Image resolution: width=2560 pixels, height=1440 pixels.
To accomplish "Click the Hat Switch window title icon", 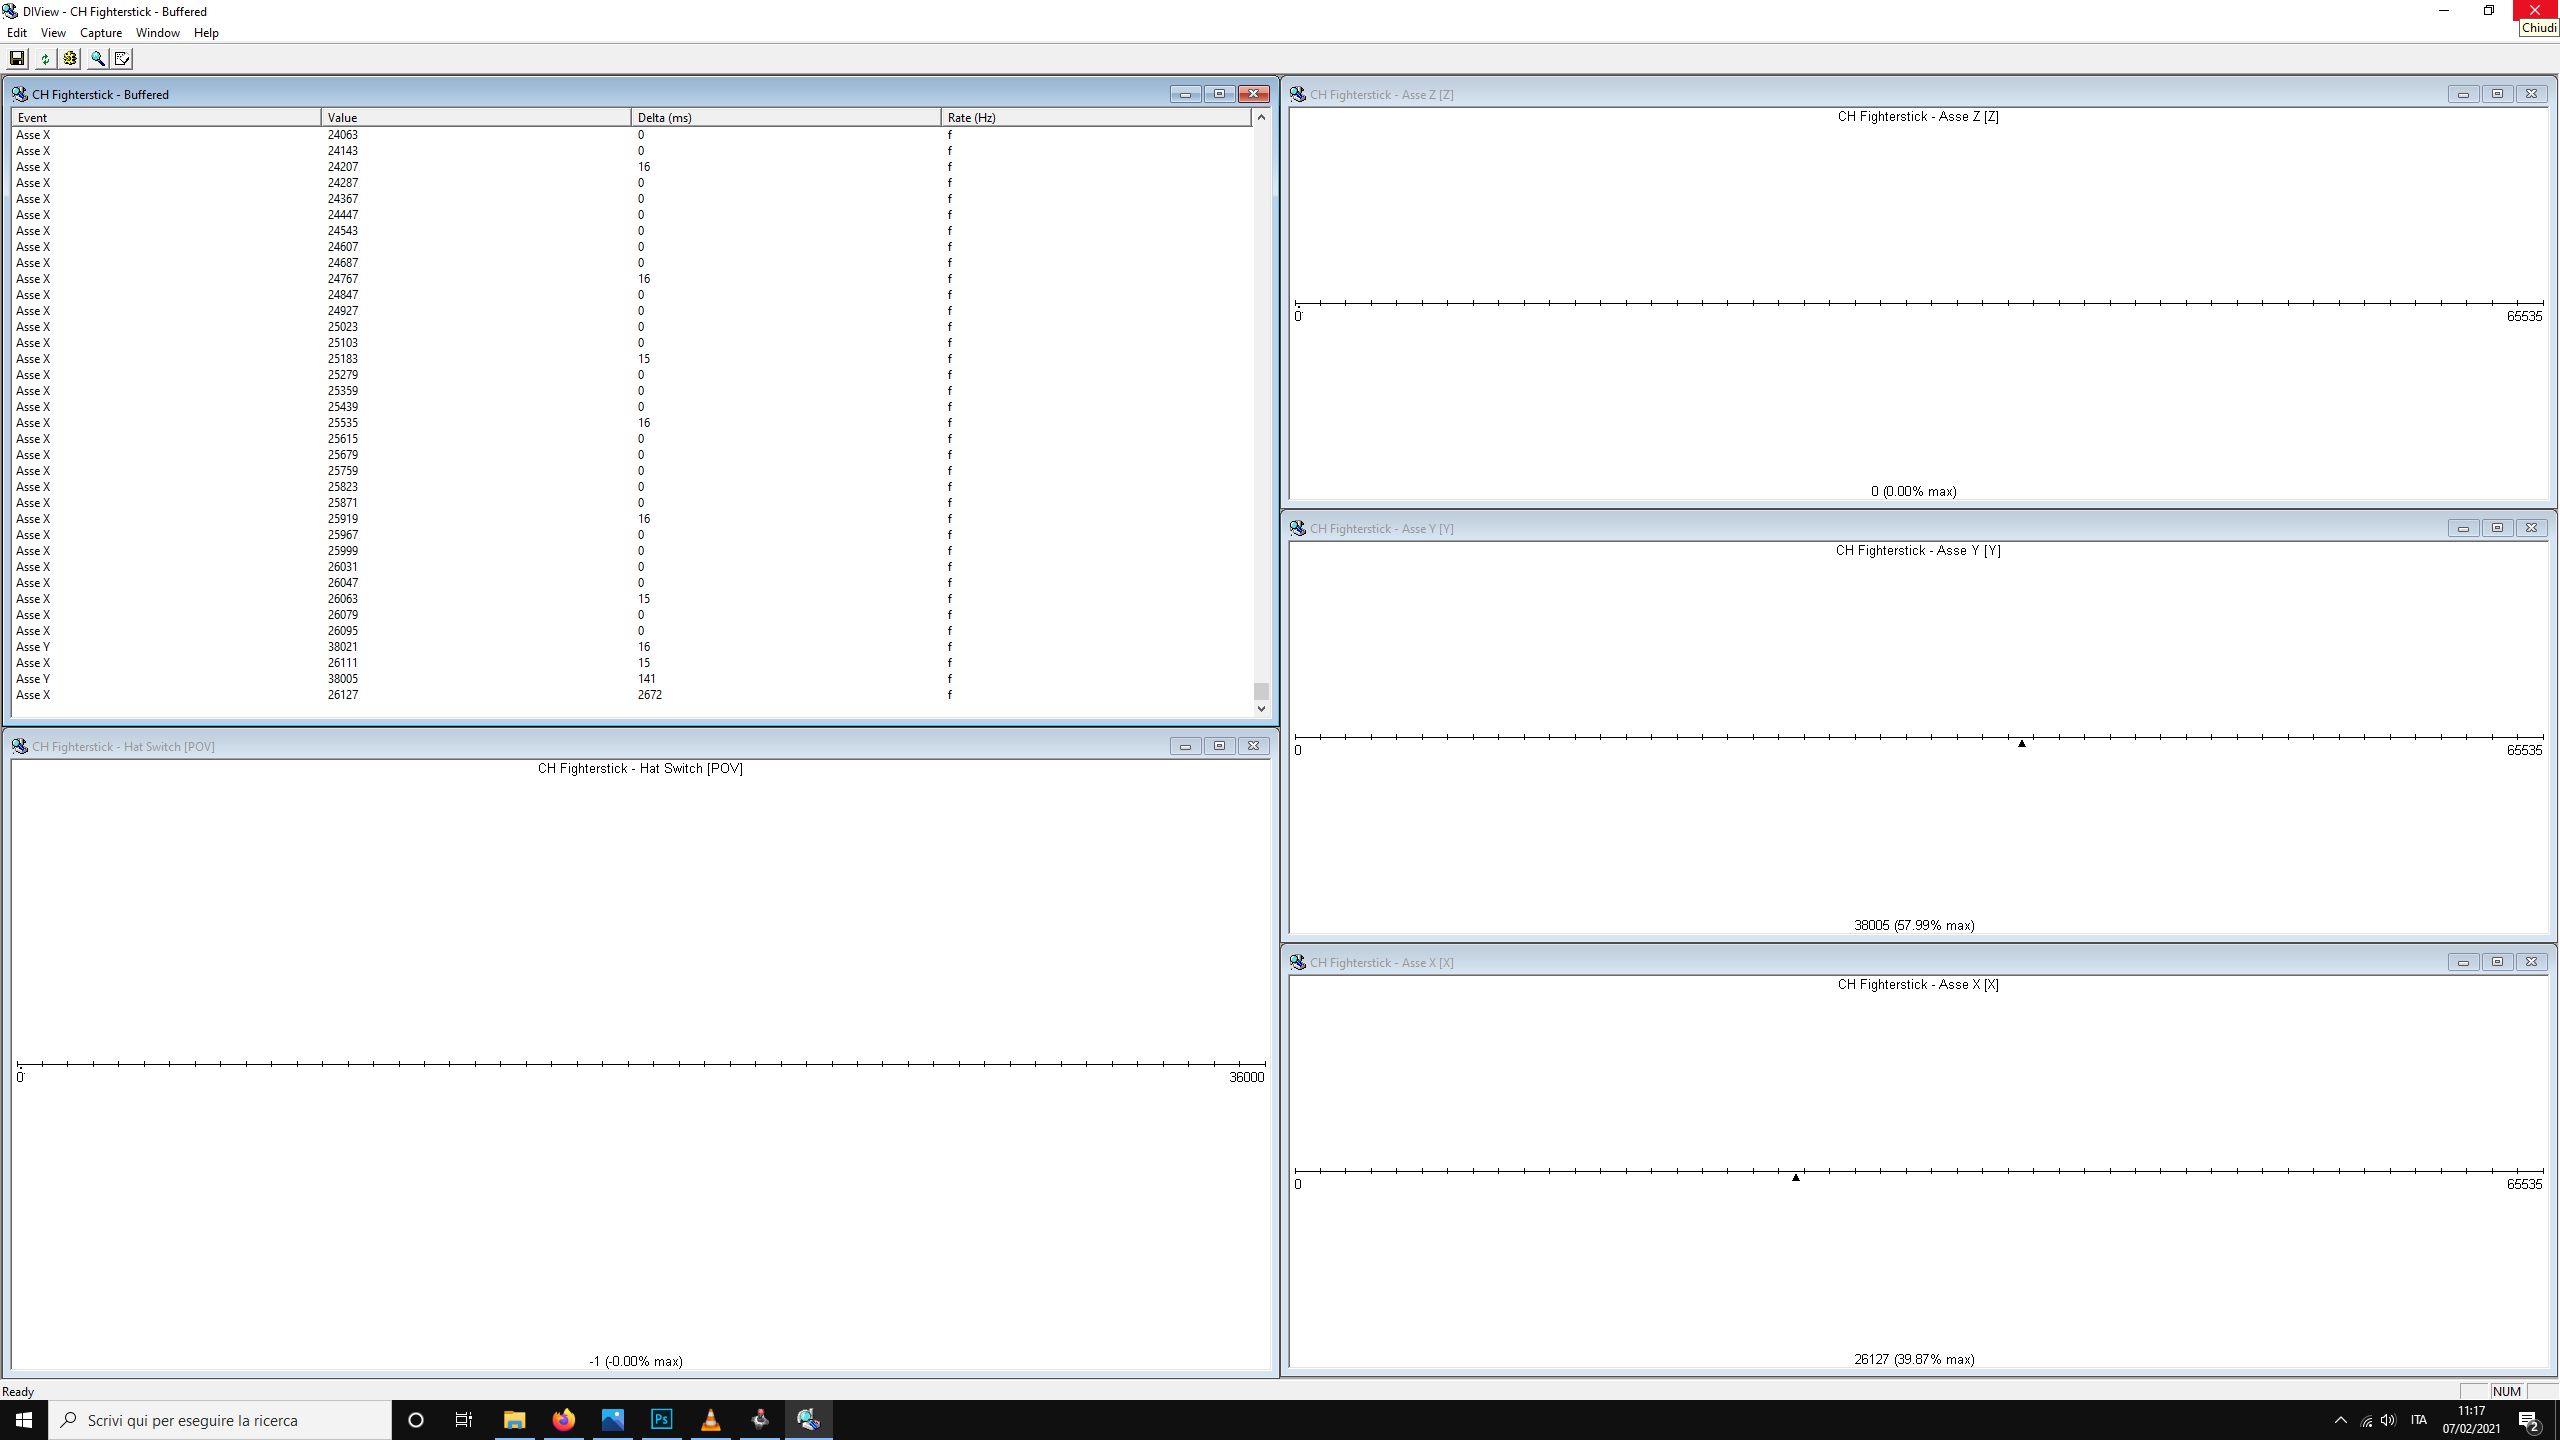I will click(20, 746).
